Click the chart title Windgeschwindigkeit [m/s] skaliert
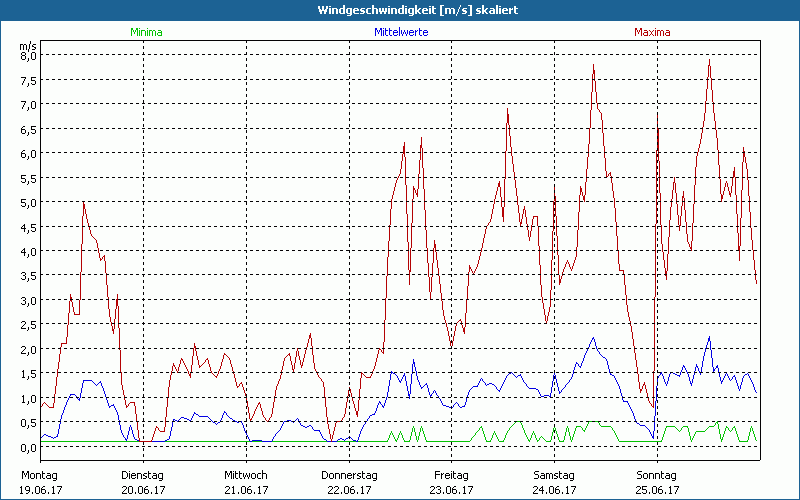The width and height of the screenshot is (800, 500). point(402,10)
